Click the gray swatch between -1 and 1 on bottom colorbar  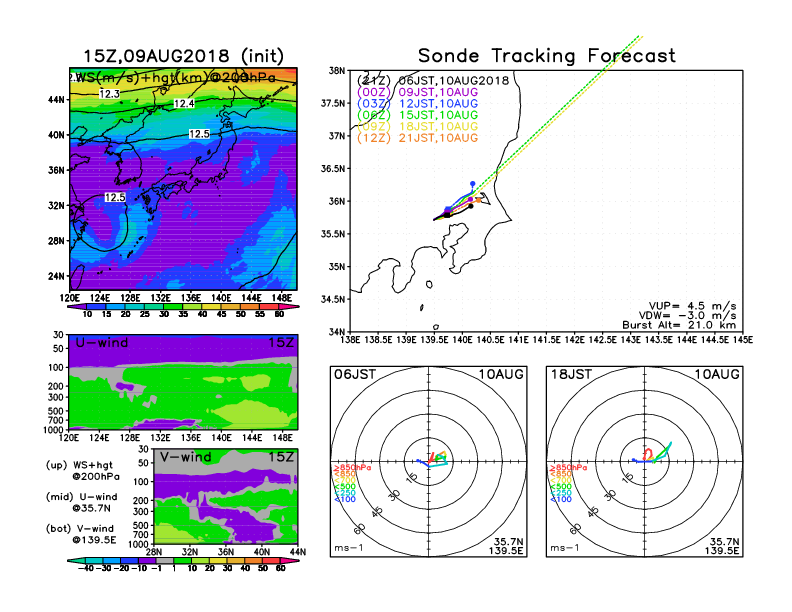(165, 560)
